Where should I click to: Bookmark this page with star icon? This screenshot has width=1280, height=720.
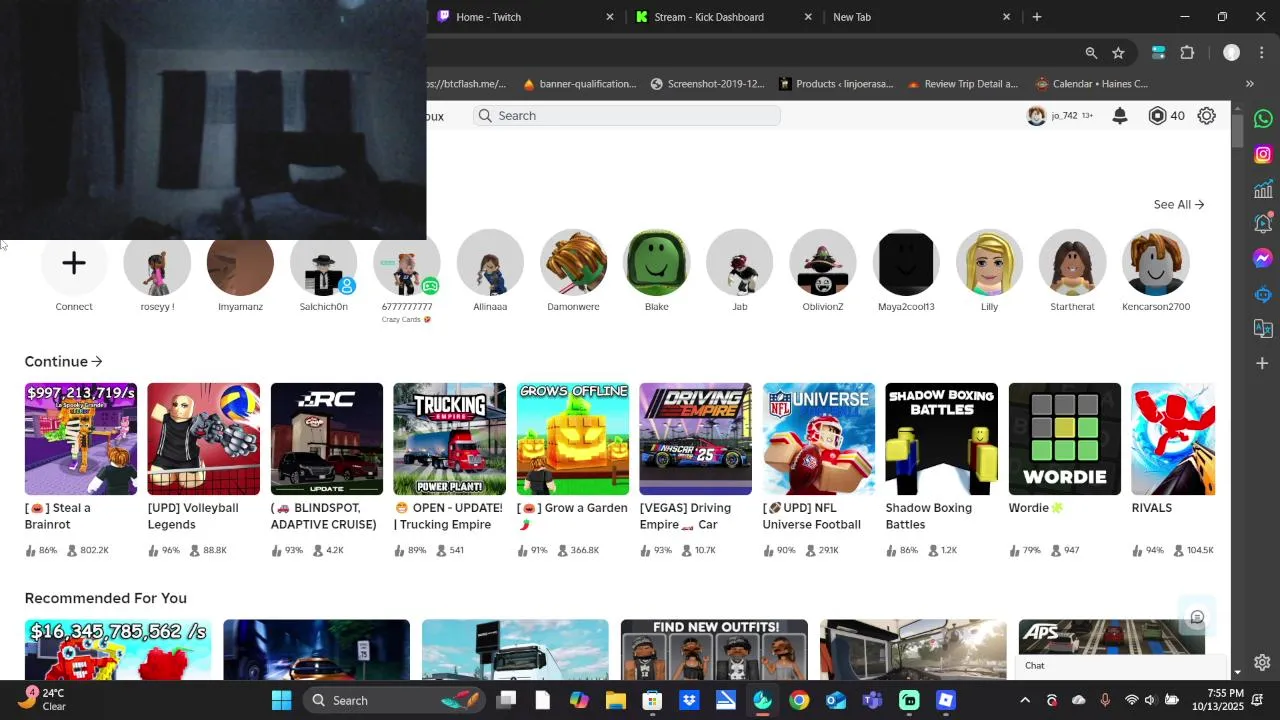1118,53
